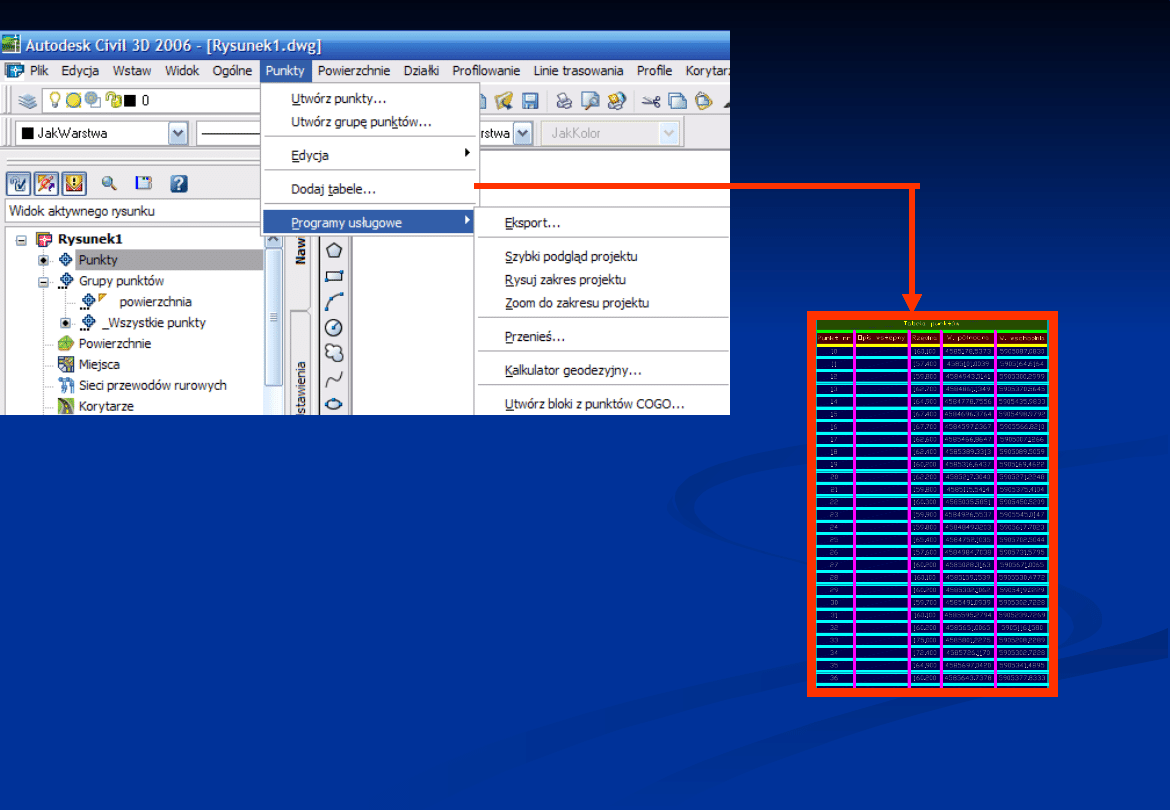Collapse the Rysunek1 tree node
This screenshot has height=810, width=1170.
(x=21, y=239)
